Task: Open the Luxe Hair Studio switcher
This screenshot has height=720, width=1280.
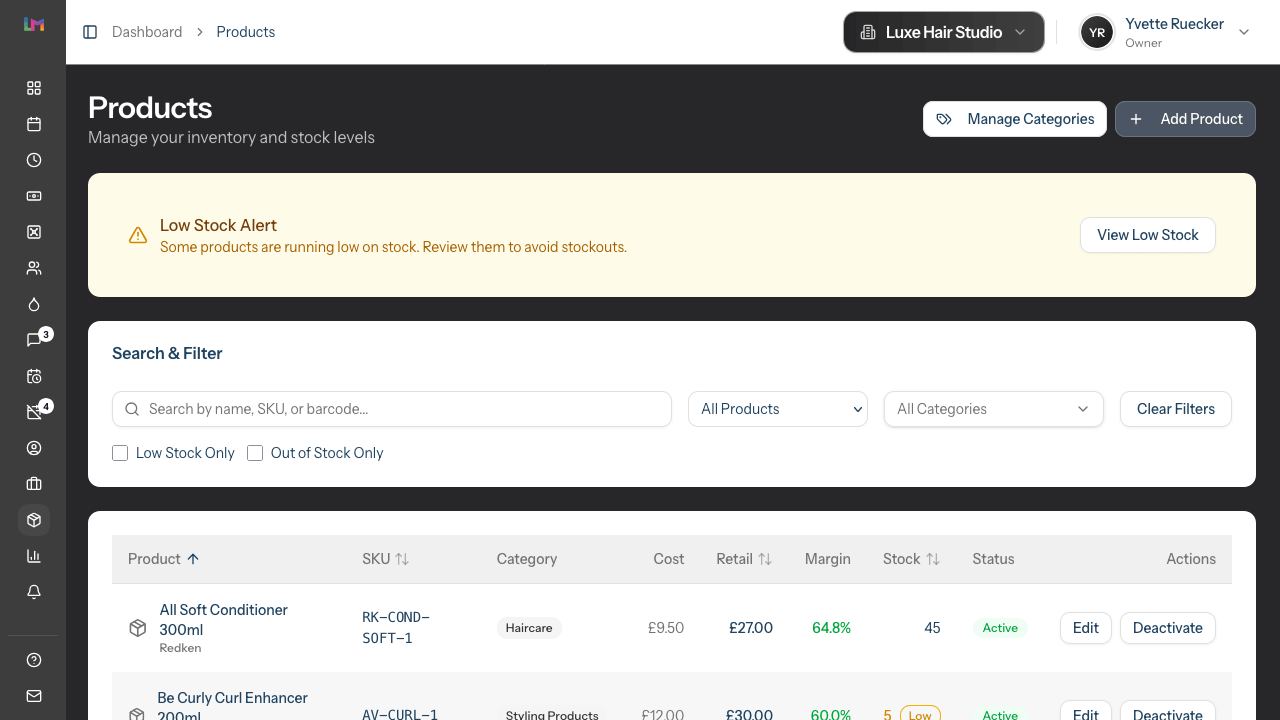Action: pyautogui.click(x=943, y=32)
